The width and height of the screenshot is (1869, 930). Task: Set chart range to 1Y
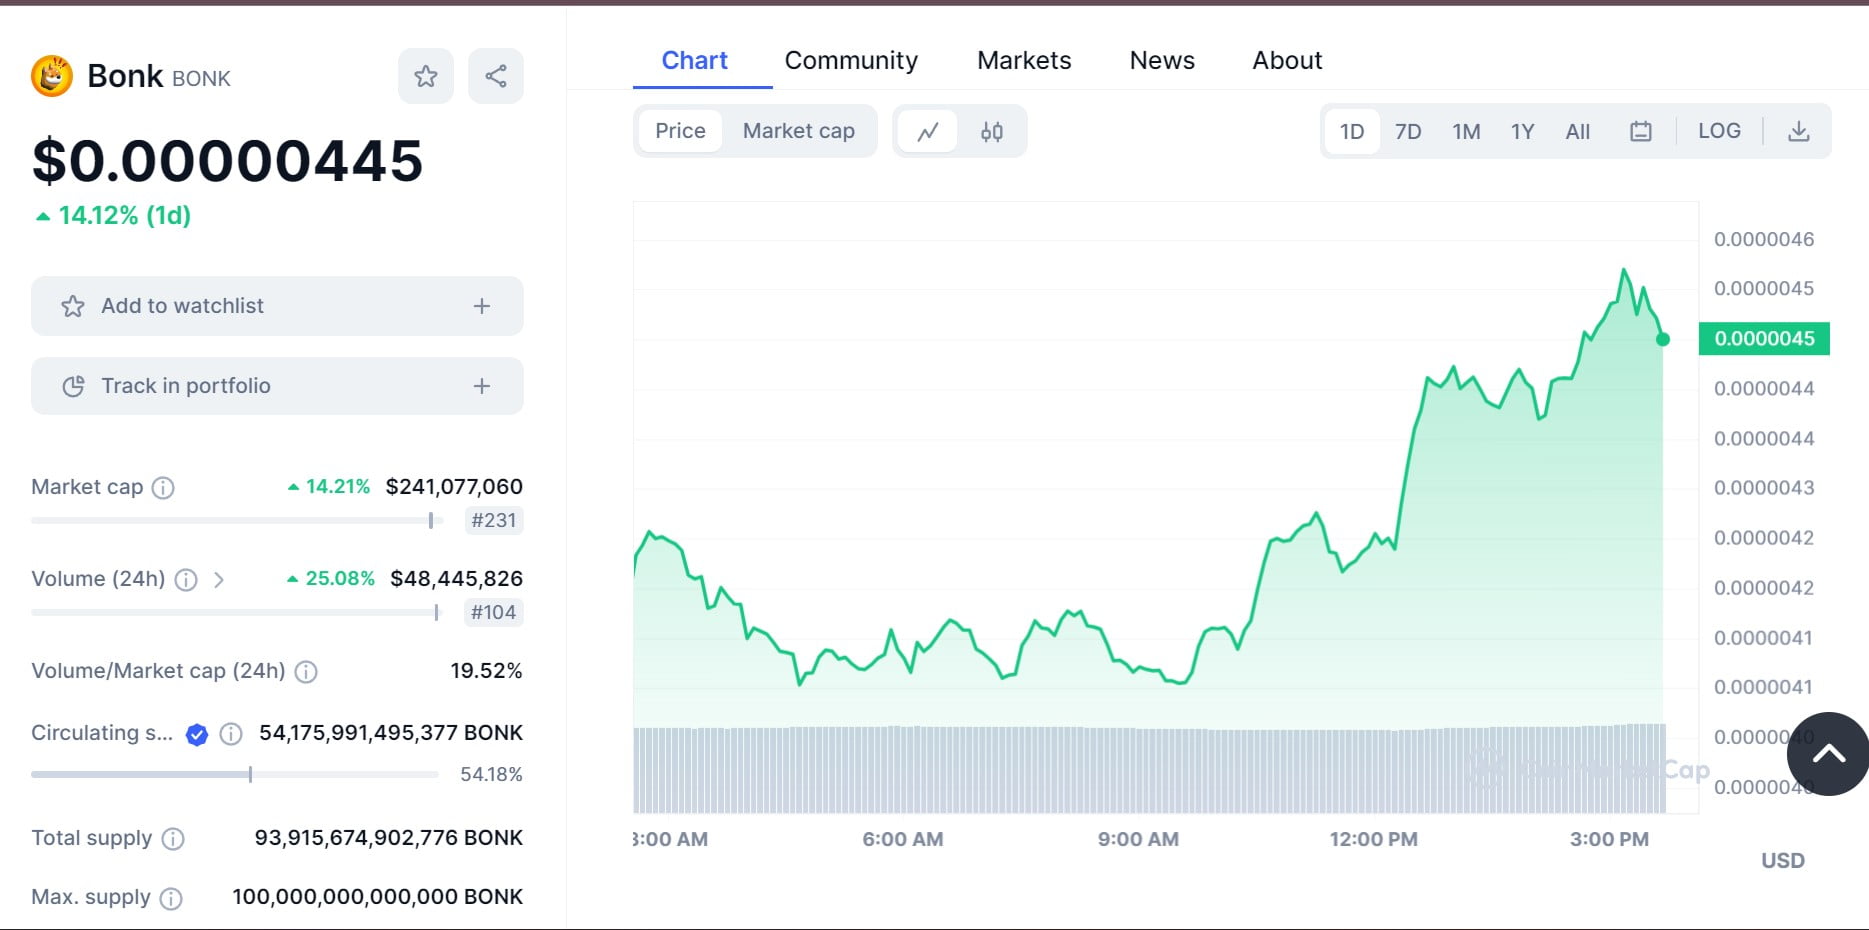[x=1522, y=132]
